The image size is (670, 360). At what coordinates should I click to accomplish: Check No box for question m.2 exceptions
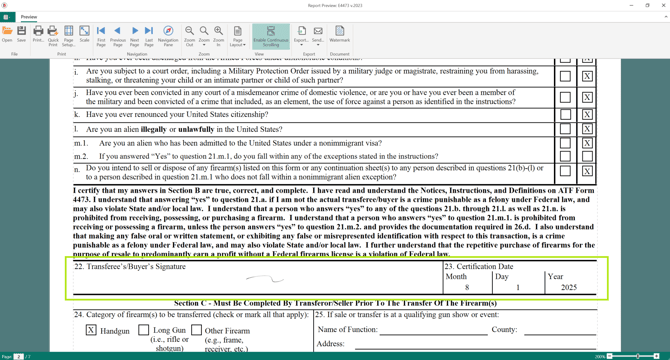(587, 156)
